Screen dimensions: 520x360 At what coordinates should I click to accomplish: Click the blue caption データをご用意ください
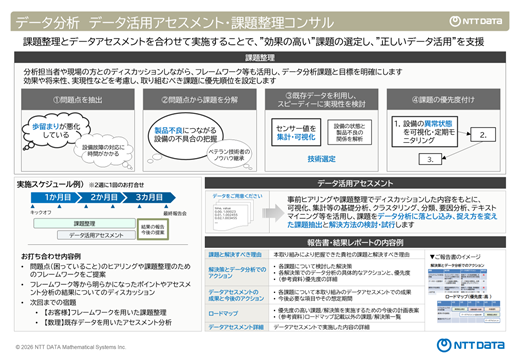(237, 196)
